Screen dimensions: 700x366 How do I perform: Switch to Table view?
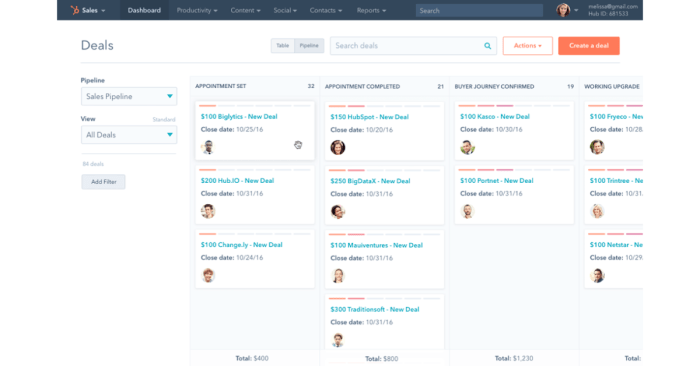pos(283,46)
